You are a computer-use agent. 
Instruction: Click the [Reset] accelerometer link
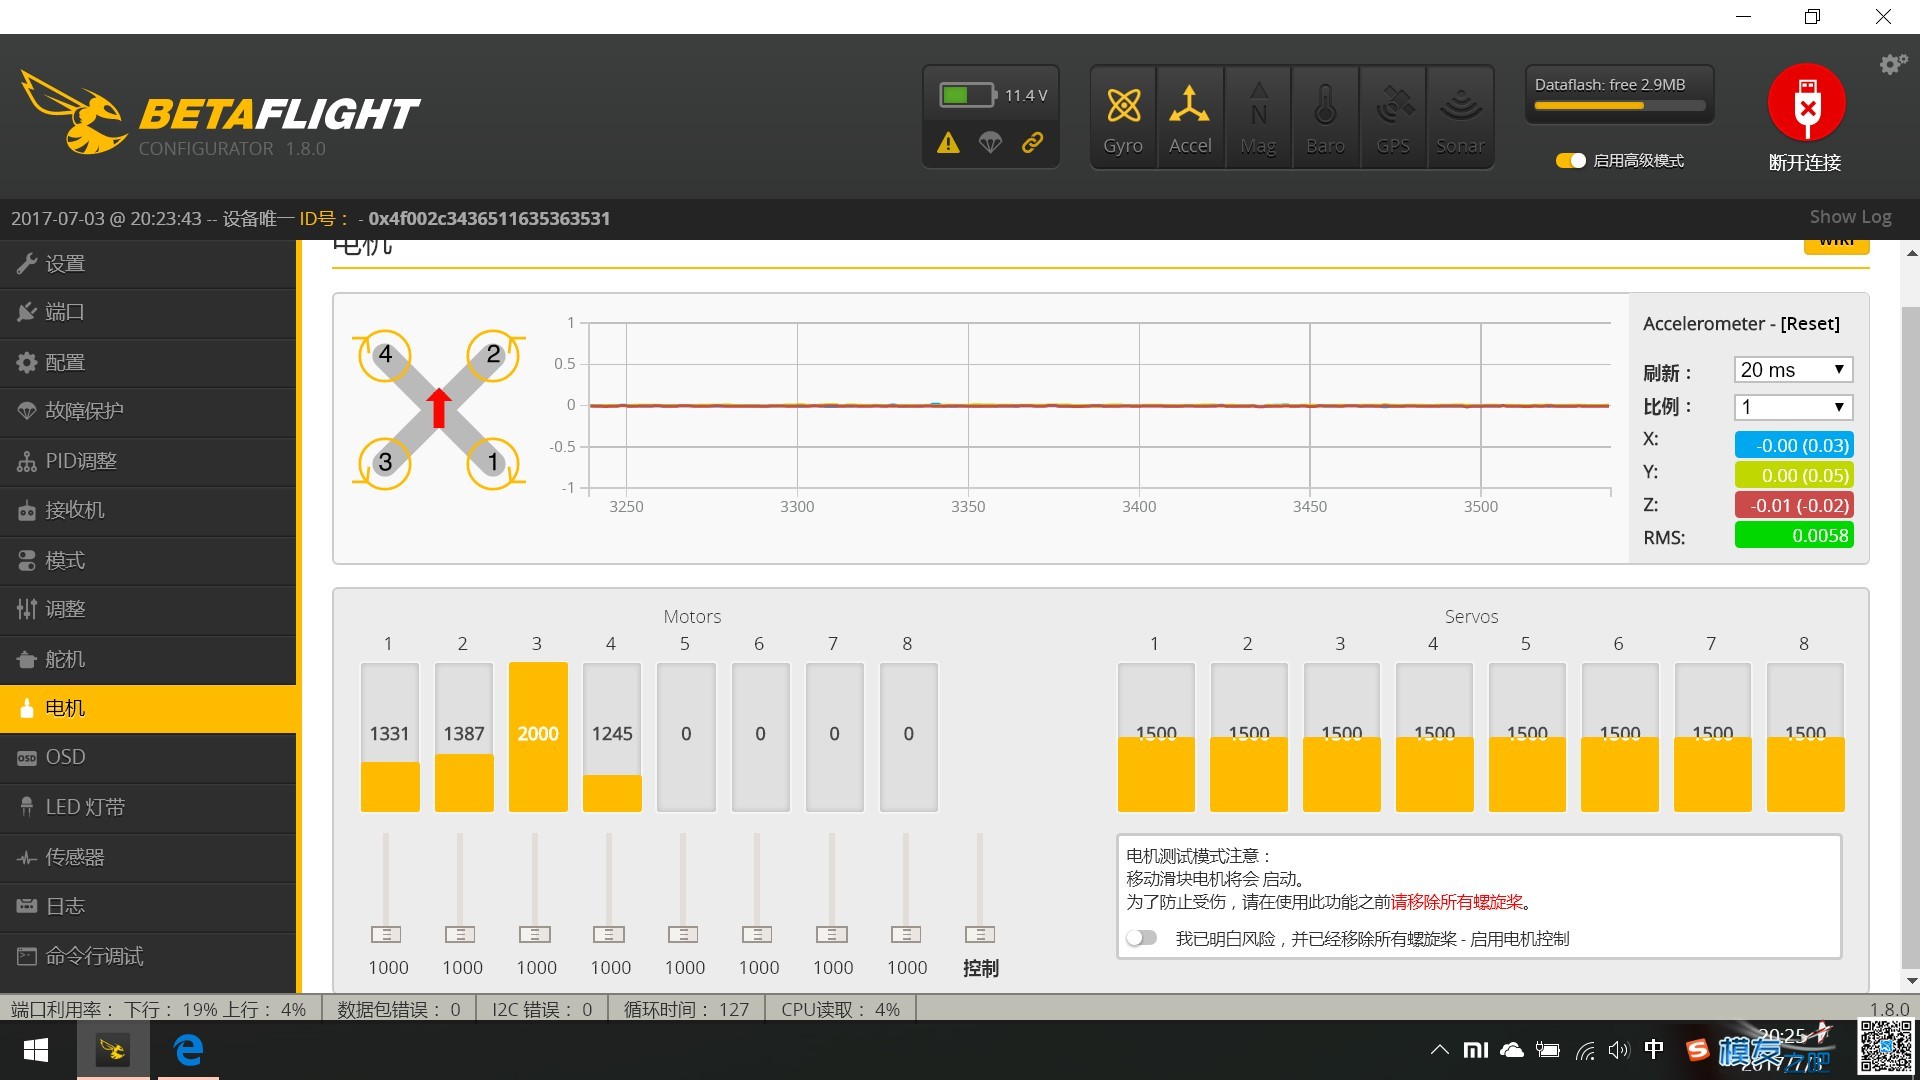(1810, 323)
